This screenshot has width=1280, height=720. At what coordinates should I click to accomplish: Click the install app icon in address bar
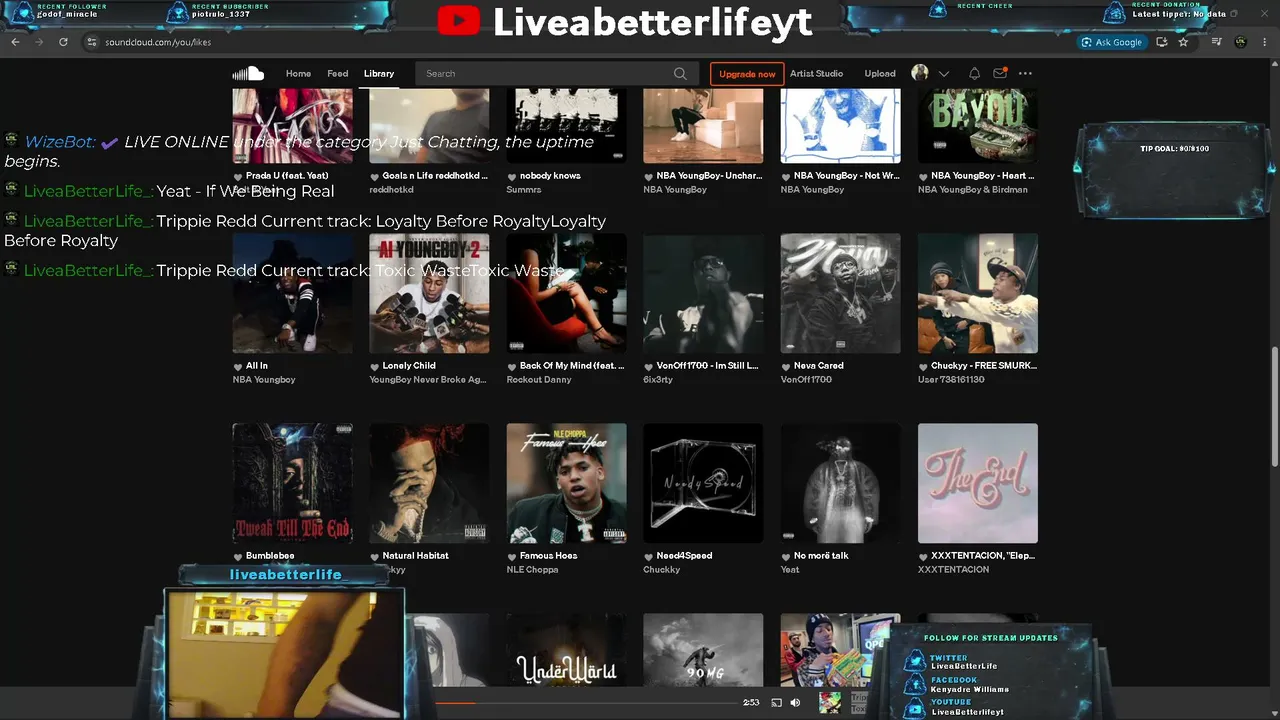point(1162,42)
